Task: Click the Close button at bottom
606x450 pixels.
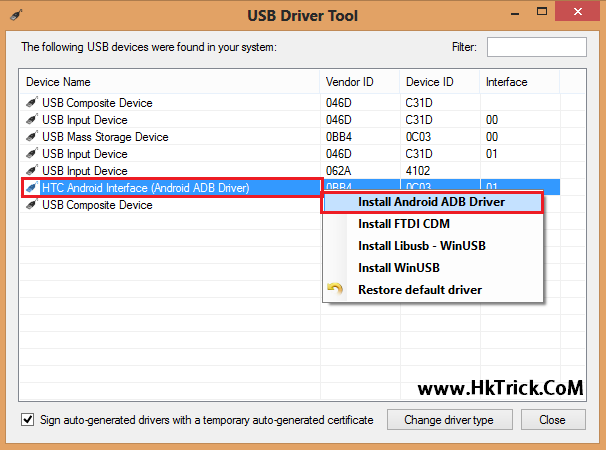Action: tap(553, 420)
